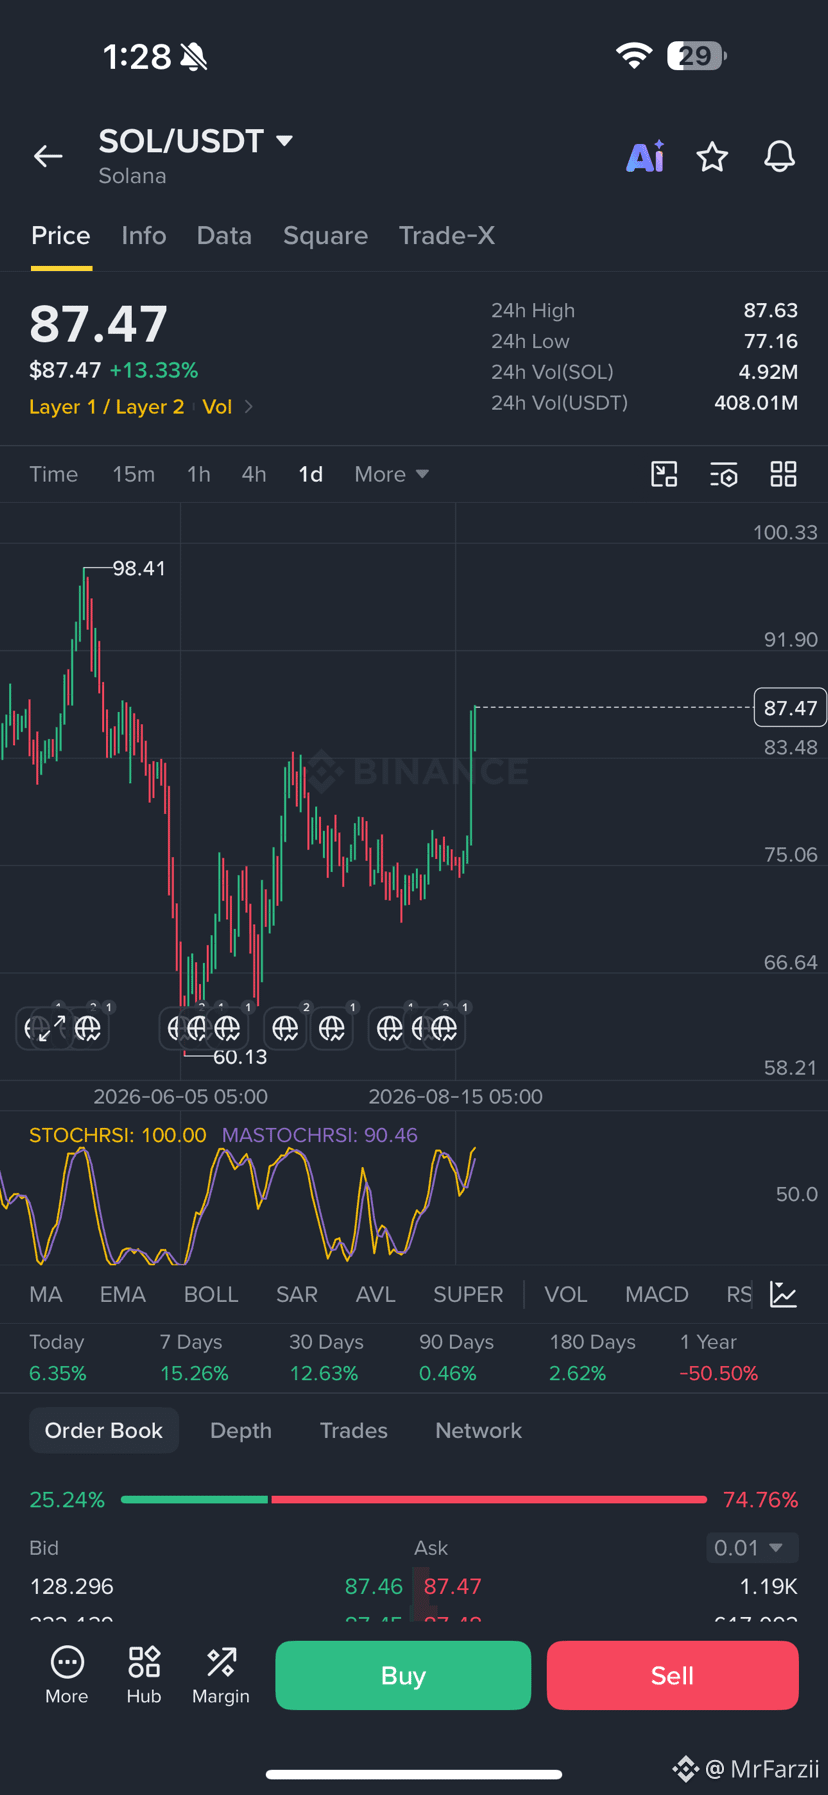Select the Order Book tab
This screenshot has height=1795, width=828.
click(x=104, y=1431)
